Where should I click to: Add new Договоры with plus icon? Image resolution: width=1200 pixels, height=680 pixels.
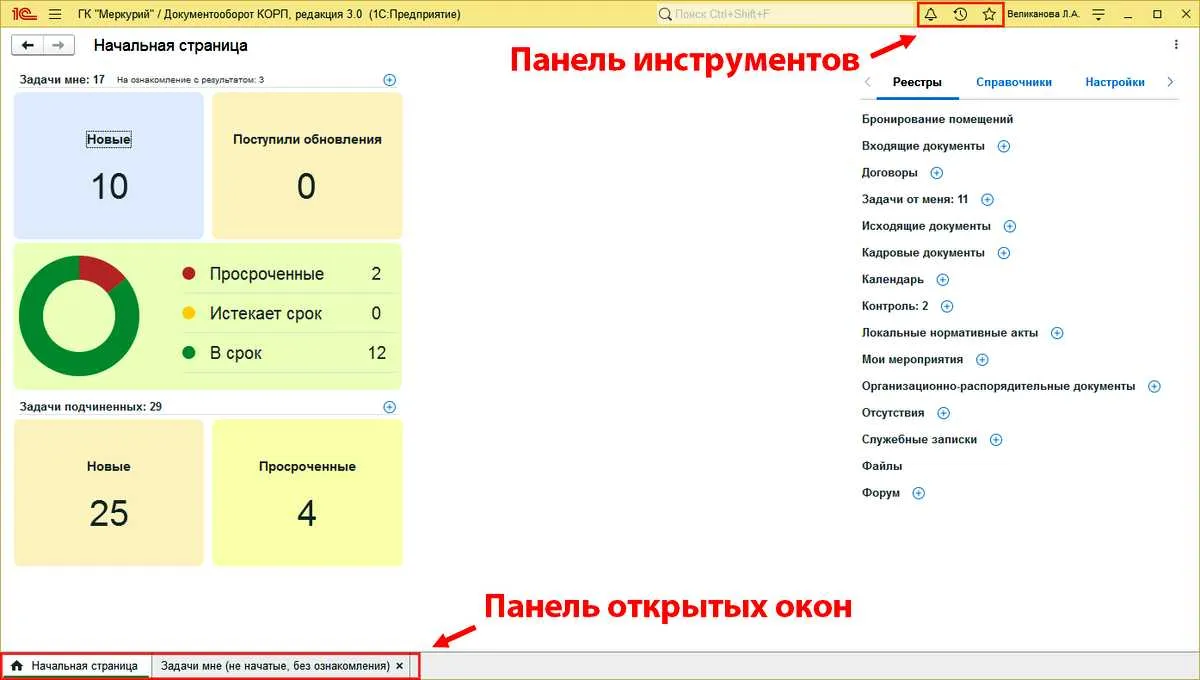point(937,173)
